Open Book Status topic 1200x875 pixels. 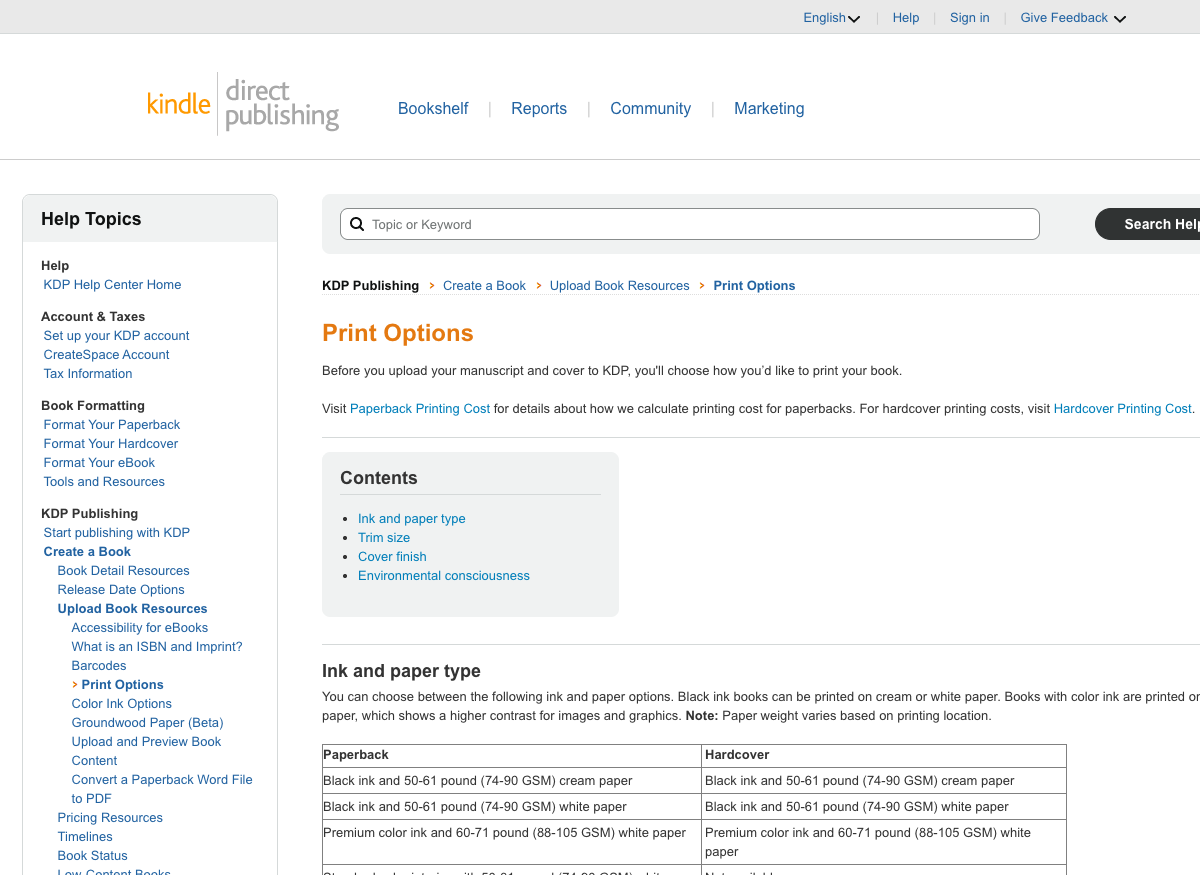coord(92,855)
